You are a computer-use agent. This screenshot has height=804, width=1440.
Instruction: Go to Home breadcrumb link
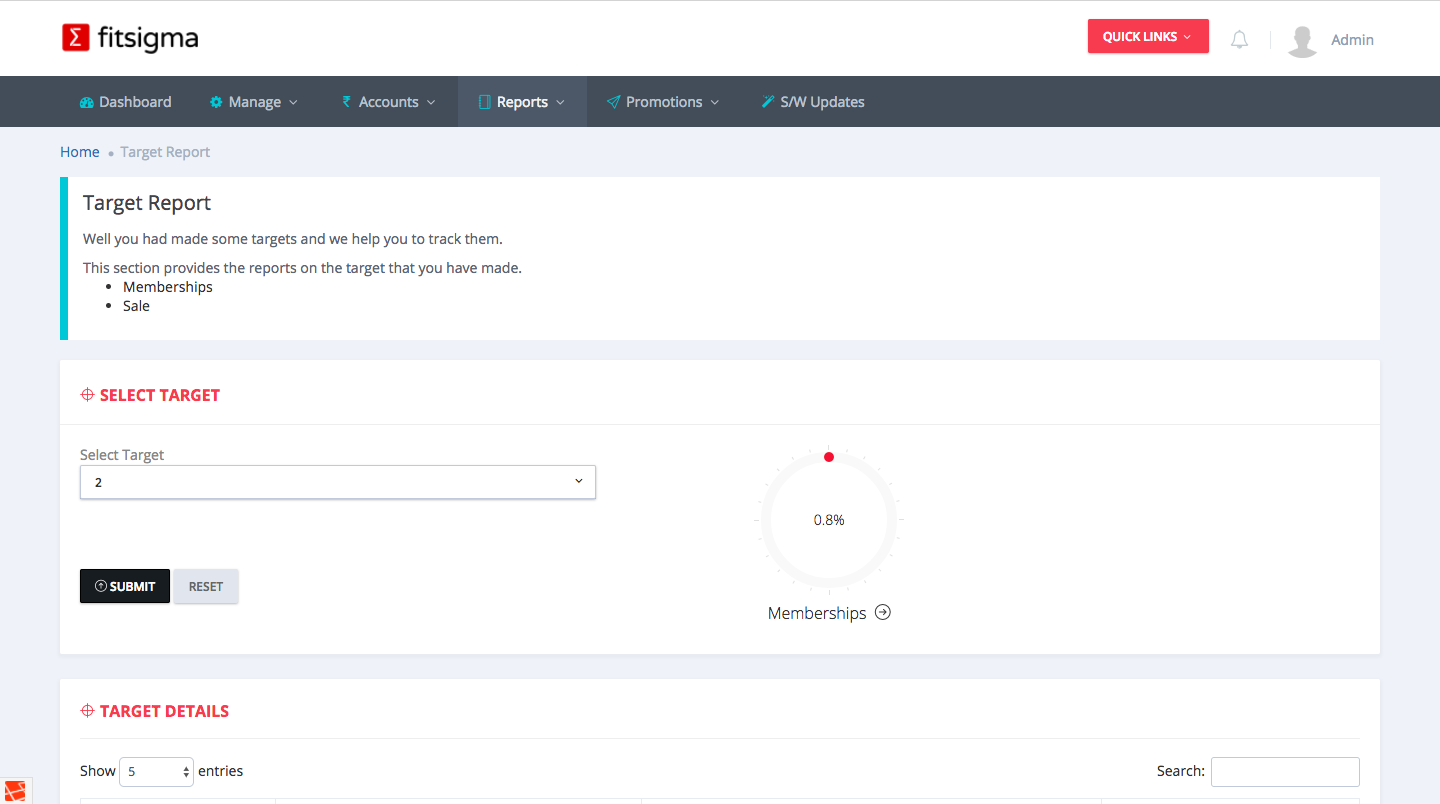pos(80,152)
